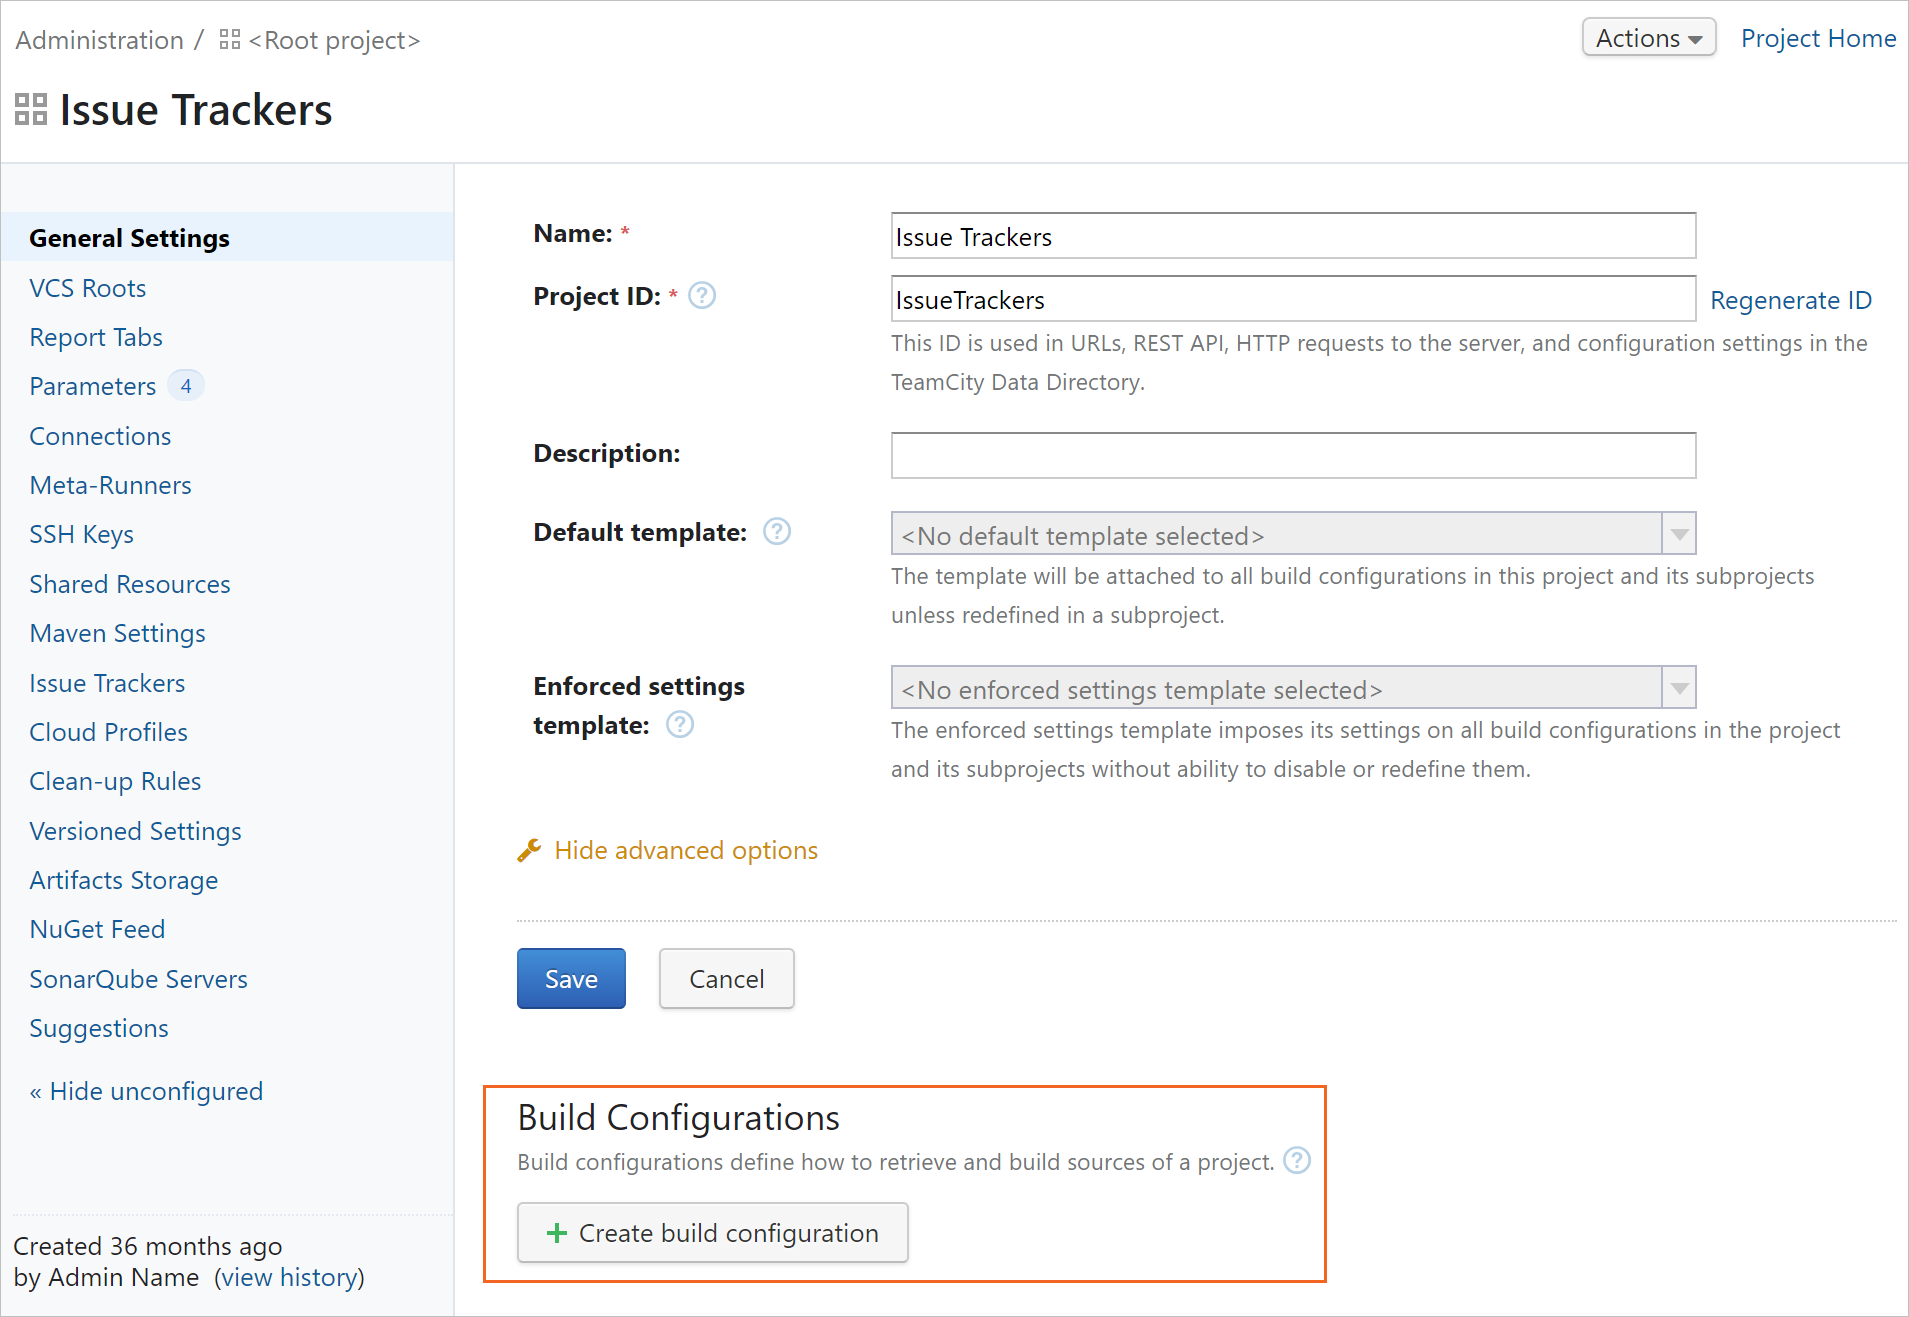This screenshot has height=1317, width=1909.
Task: Click the grid icon next to Root project breadcrumb
Action: (228, 39)
